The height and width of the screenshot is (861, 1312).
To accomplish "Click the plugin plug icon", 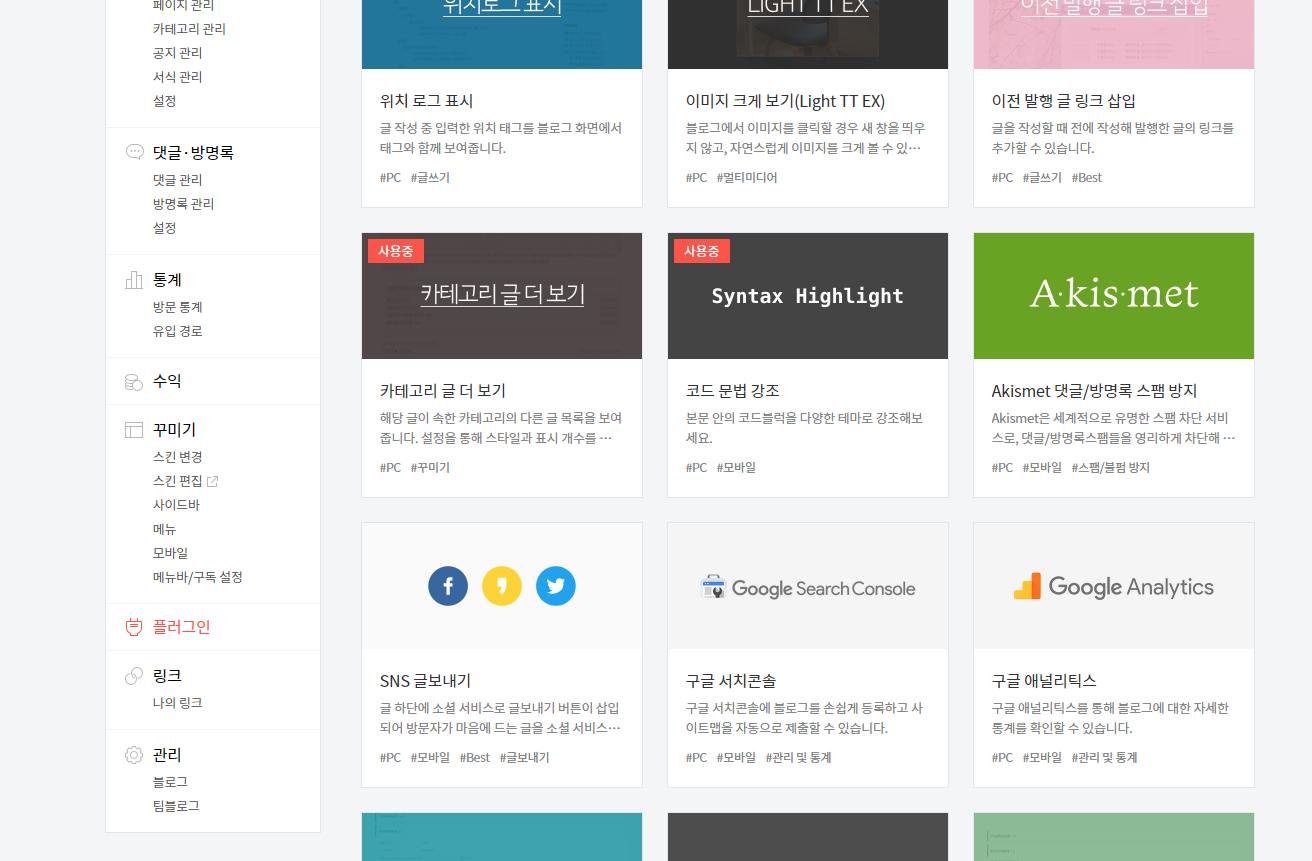I will coord(134,627).
